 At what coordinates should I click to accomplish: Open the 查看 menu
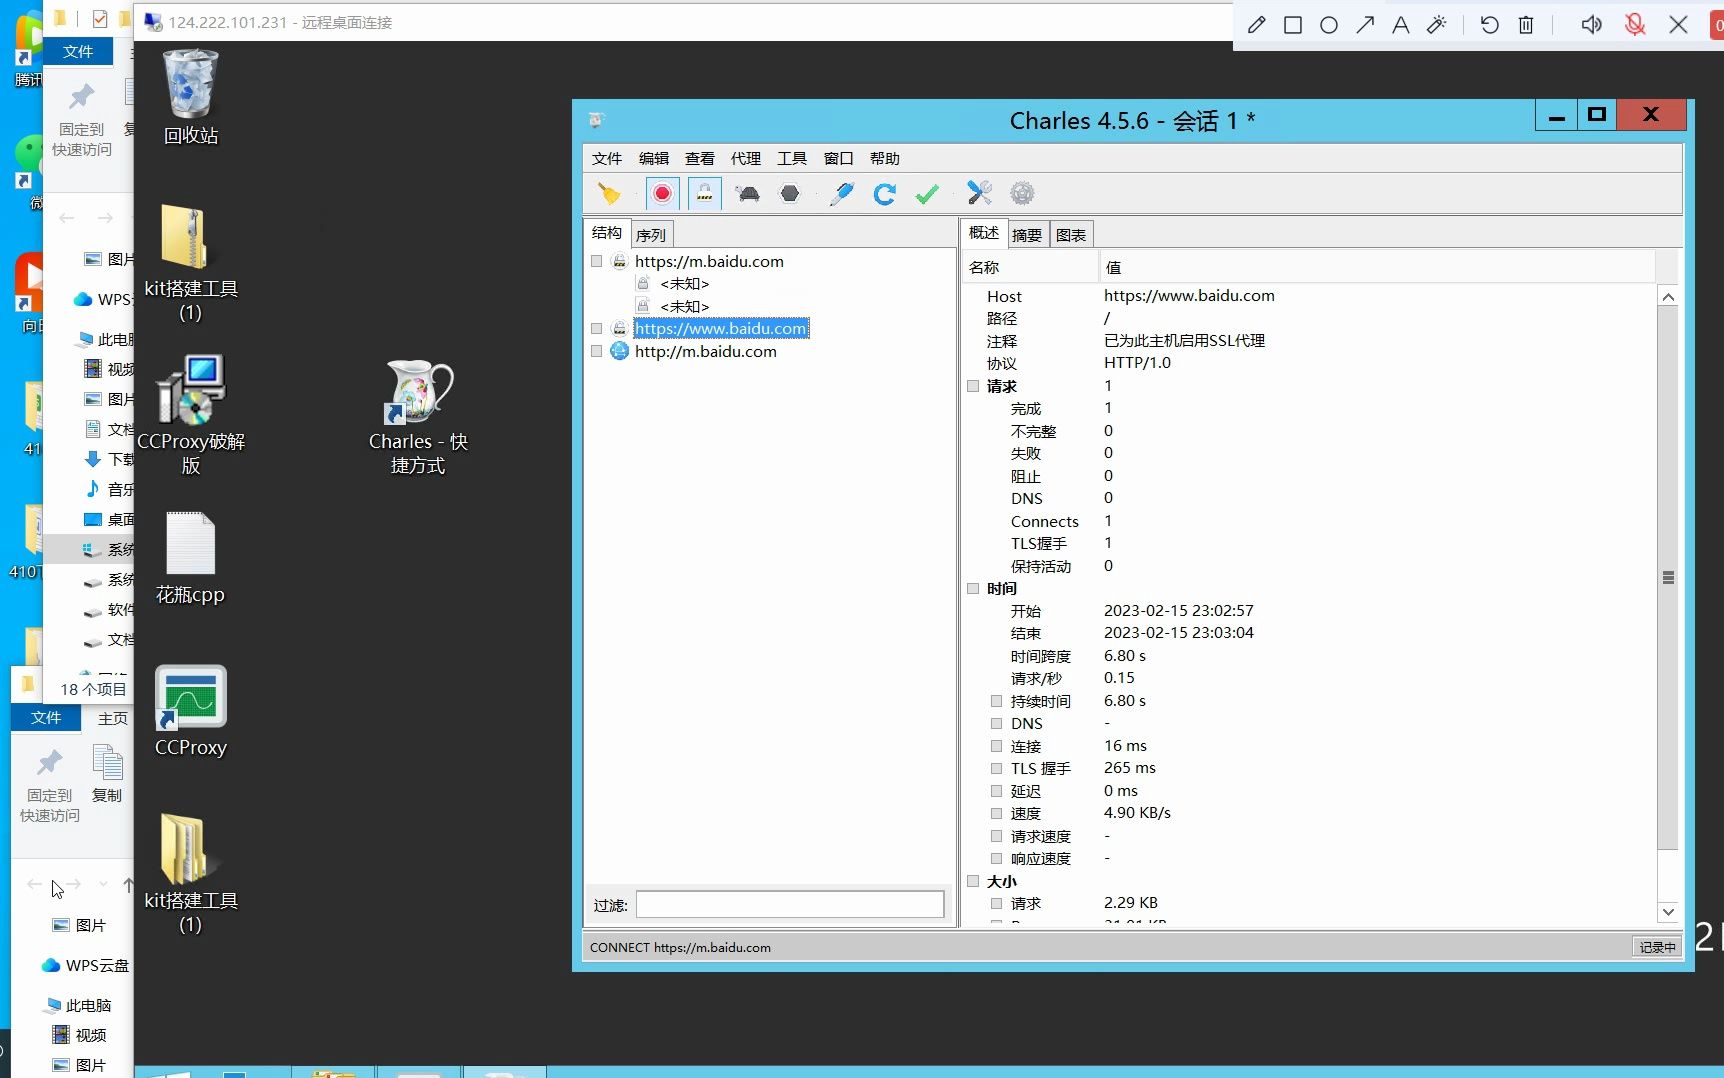click(x=700, y=158)
